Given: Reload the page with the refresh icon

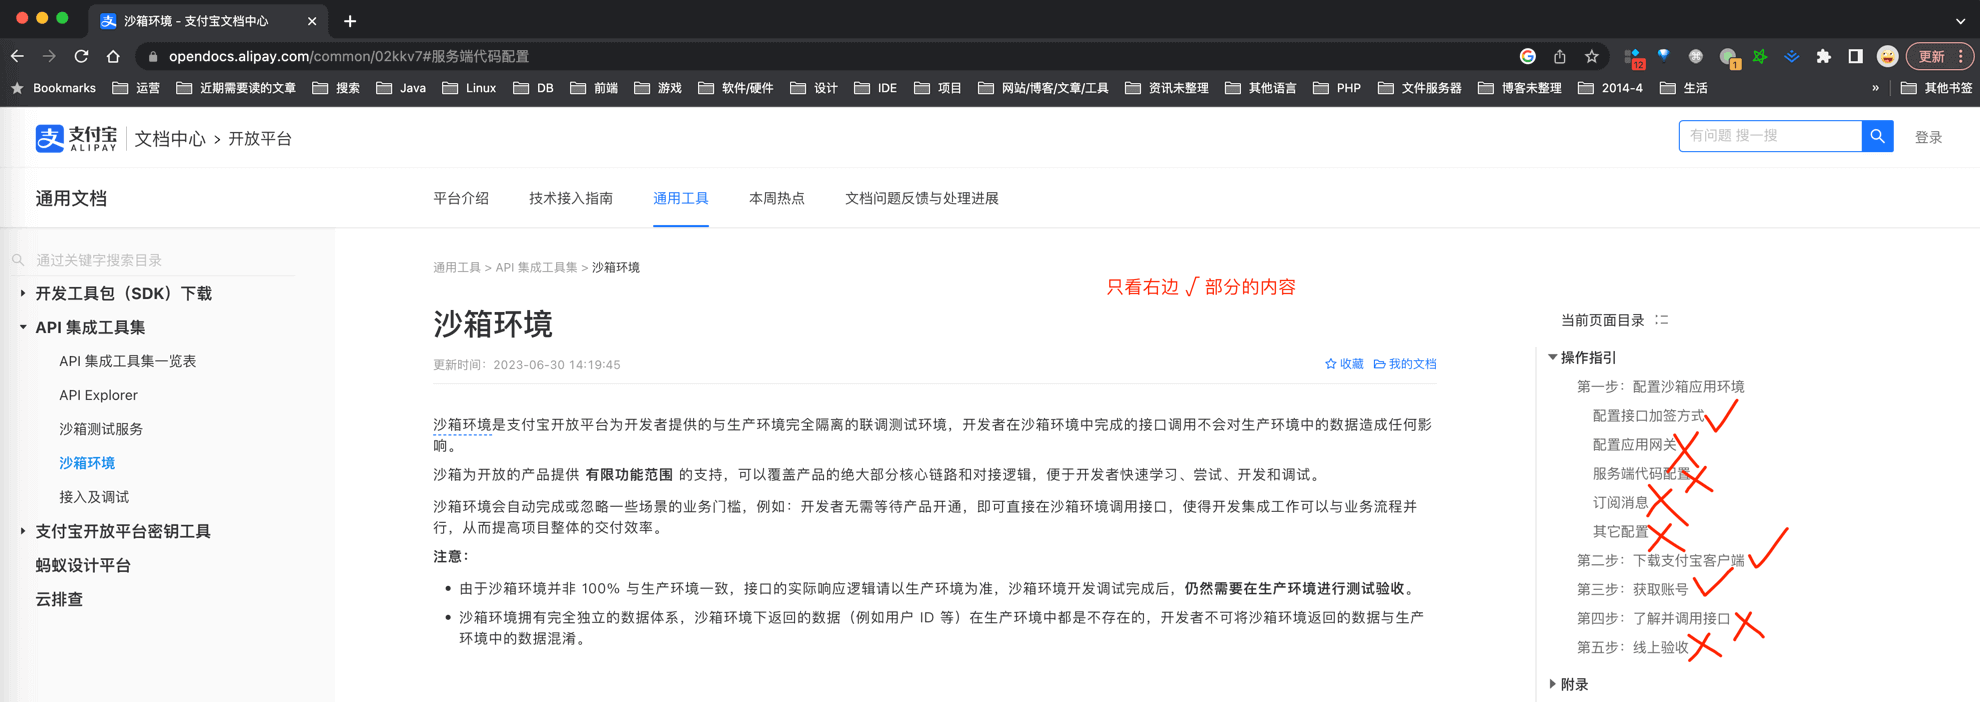Looking at the screenshot, I should point(81,56).
